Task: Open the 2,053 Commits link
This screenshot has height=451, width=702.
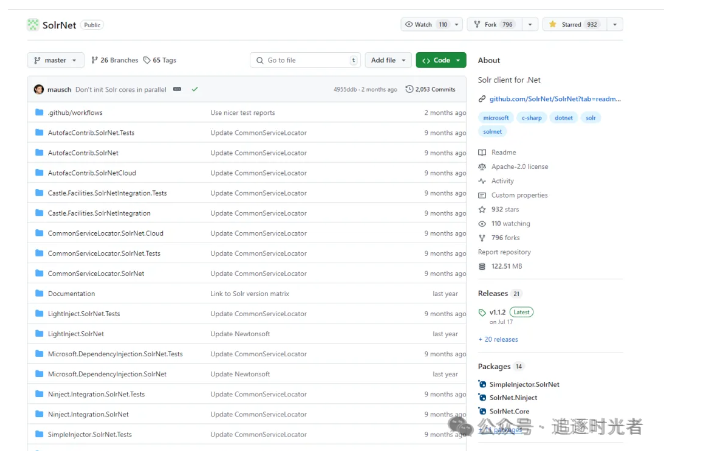Action: tap(430, 89)
